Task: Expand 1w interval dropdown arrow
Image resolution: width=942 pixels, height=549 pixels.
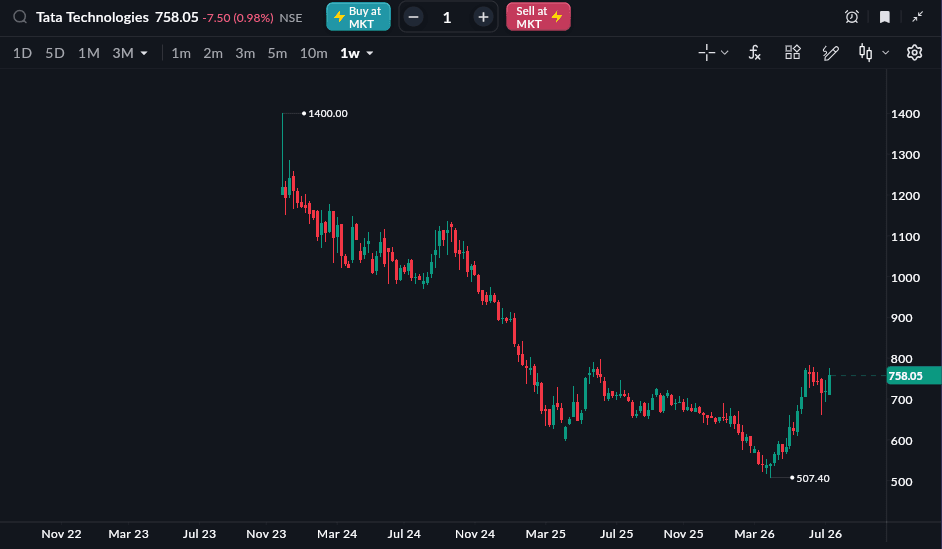Action: click(370, 53)
